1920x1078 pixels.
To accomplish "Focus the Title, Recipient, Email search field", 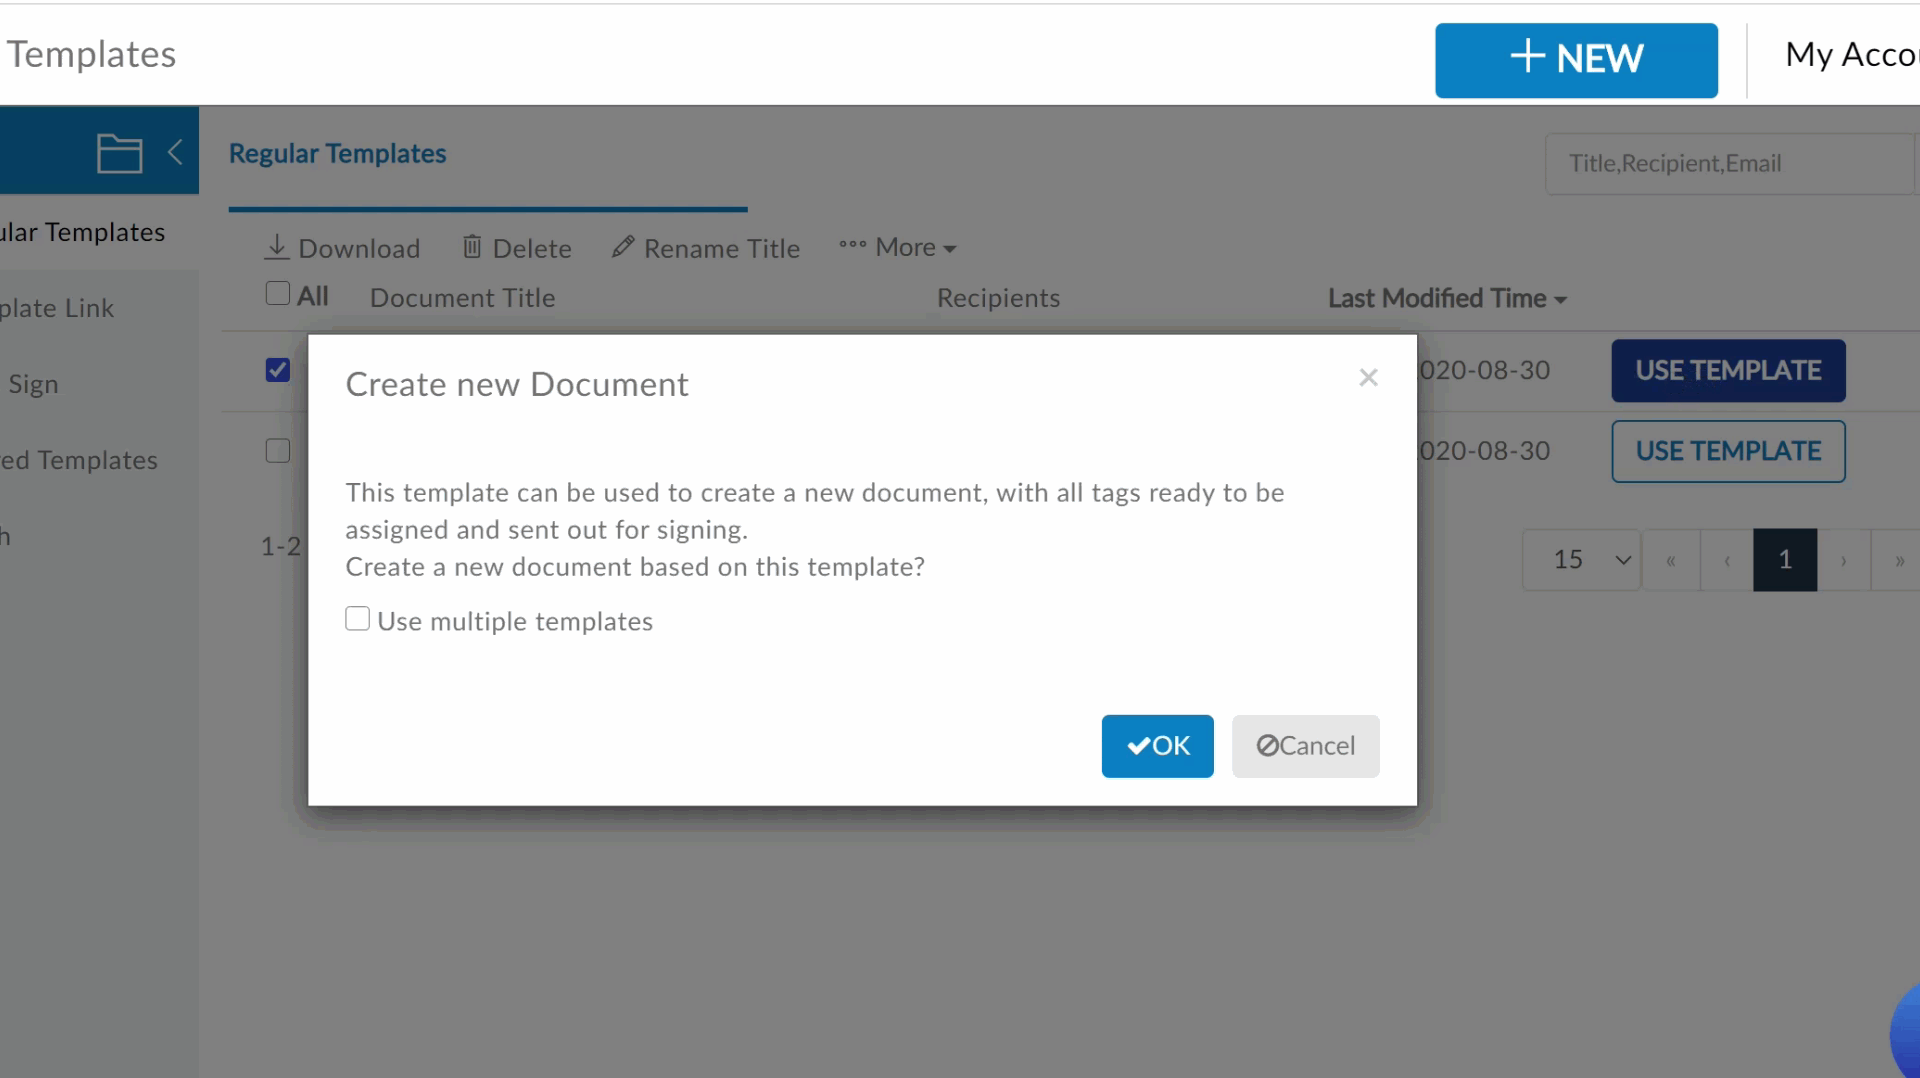I will [x=1730, y=164].
